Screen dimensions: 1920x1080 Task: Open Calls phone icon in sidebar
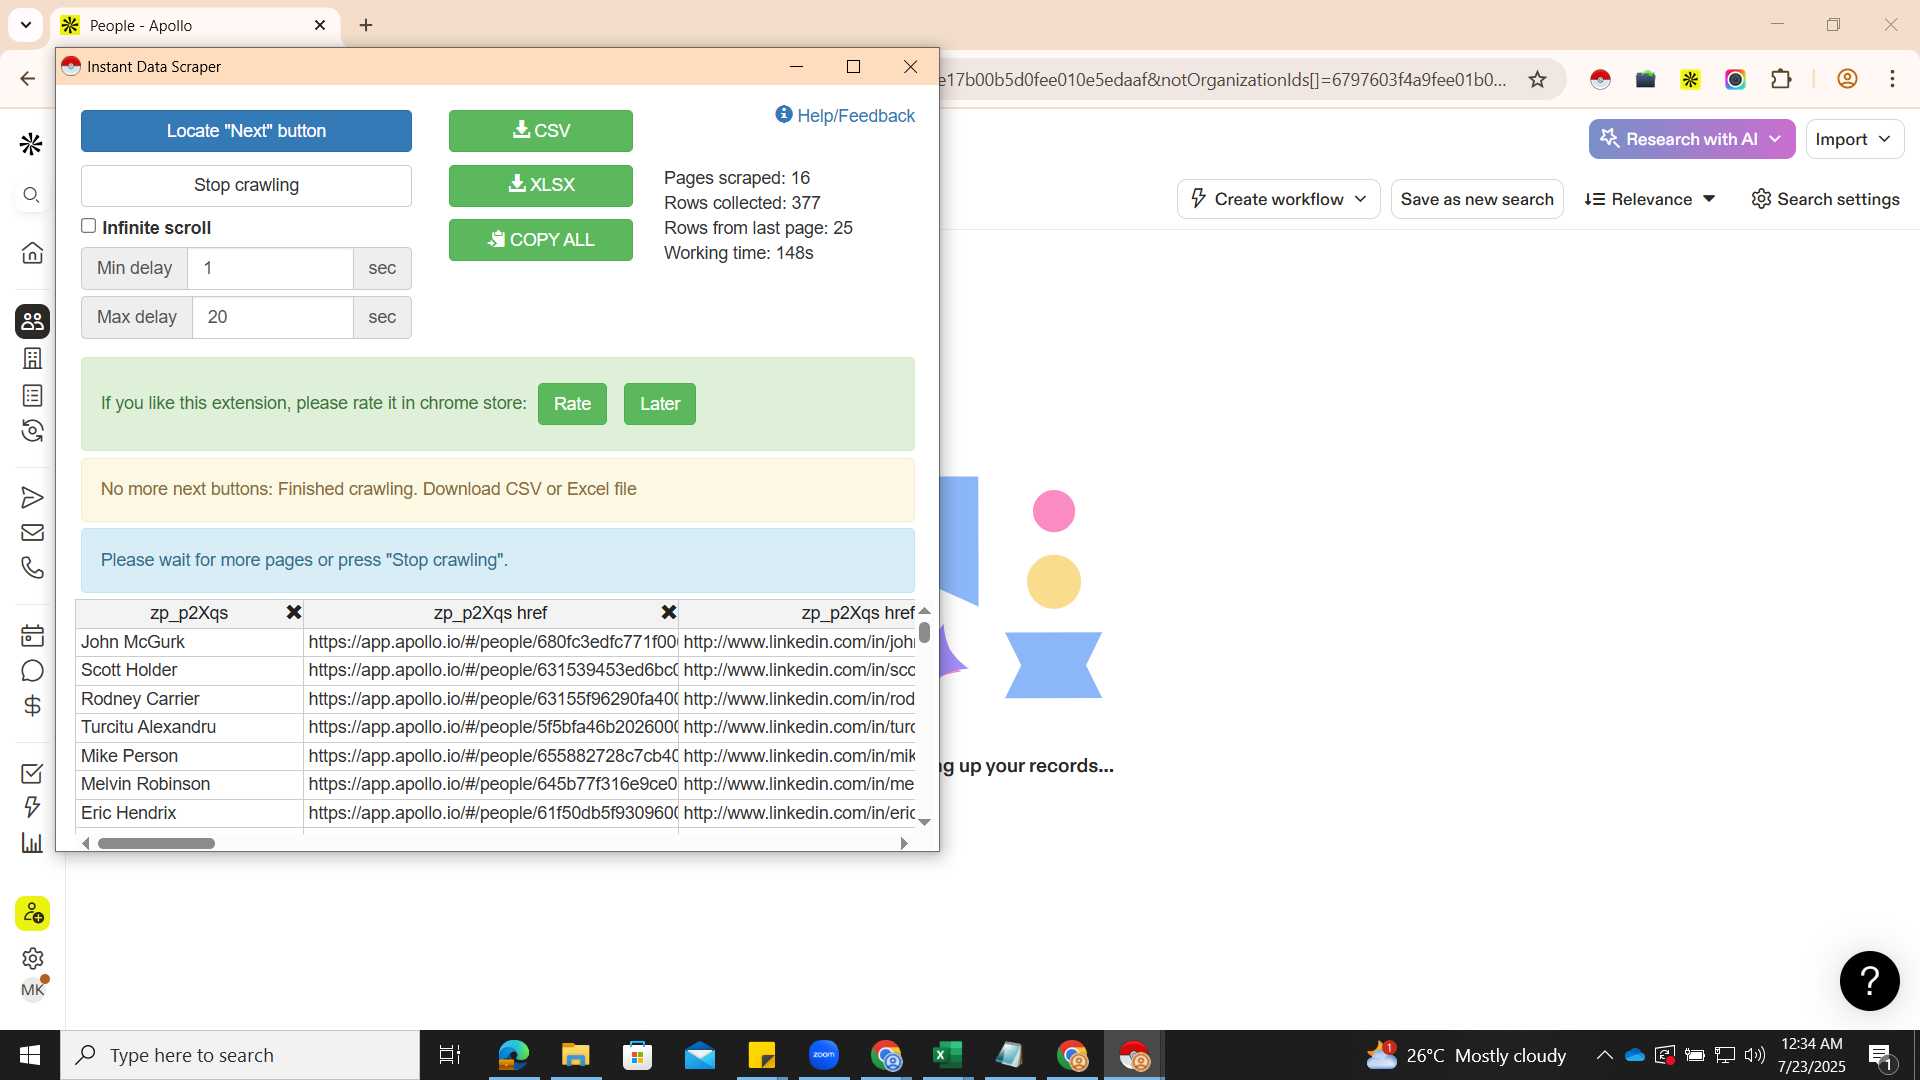[32, 568]
